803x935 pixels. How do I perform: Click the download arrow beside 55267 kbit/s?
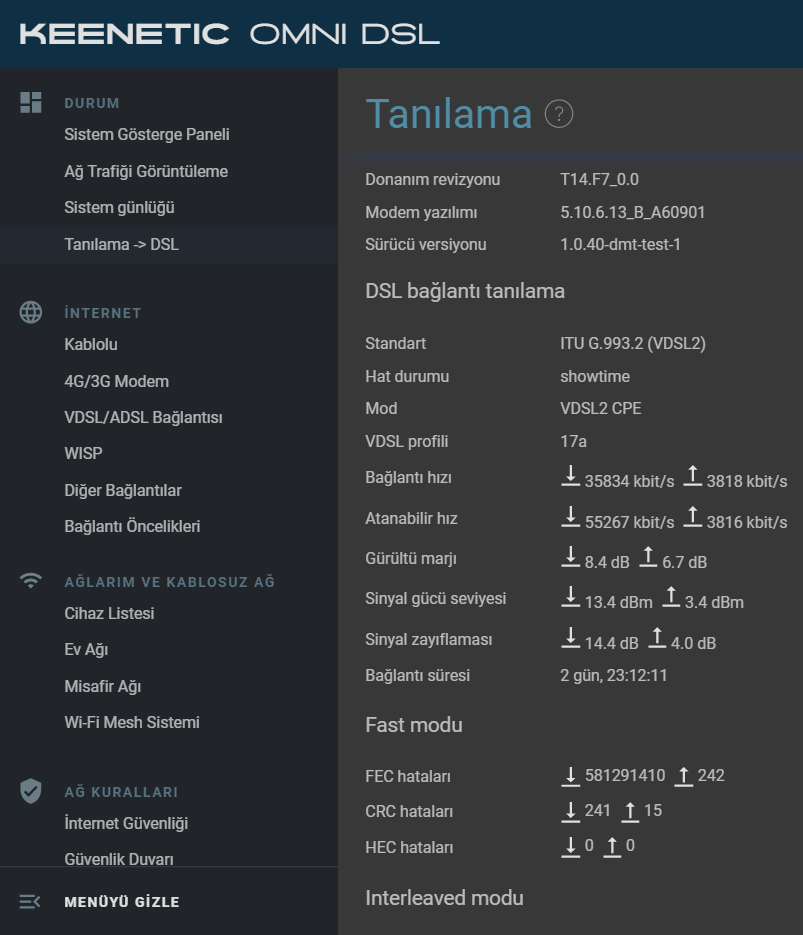[x=571, y=517]
